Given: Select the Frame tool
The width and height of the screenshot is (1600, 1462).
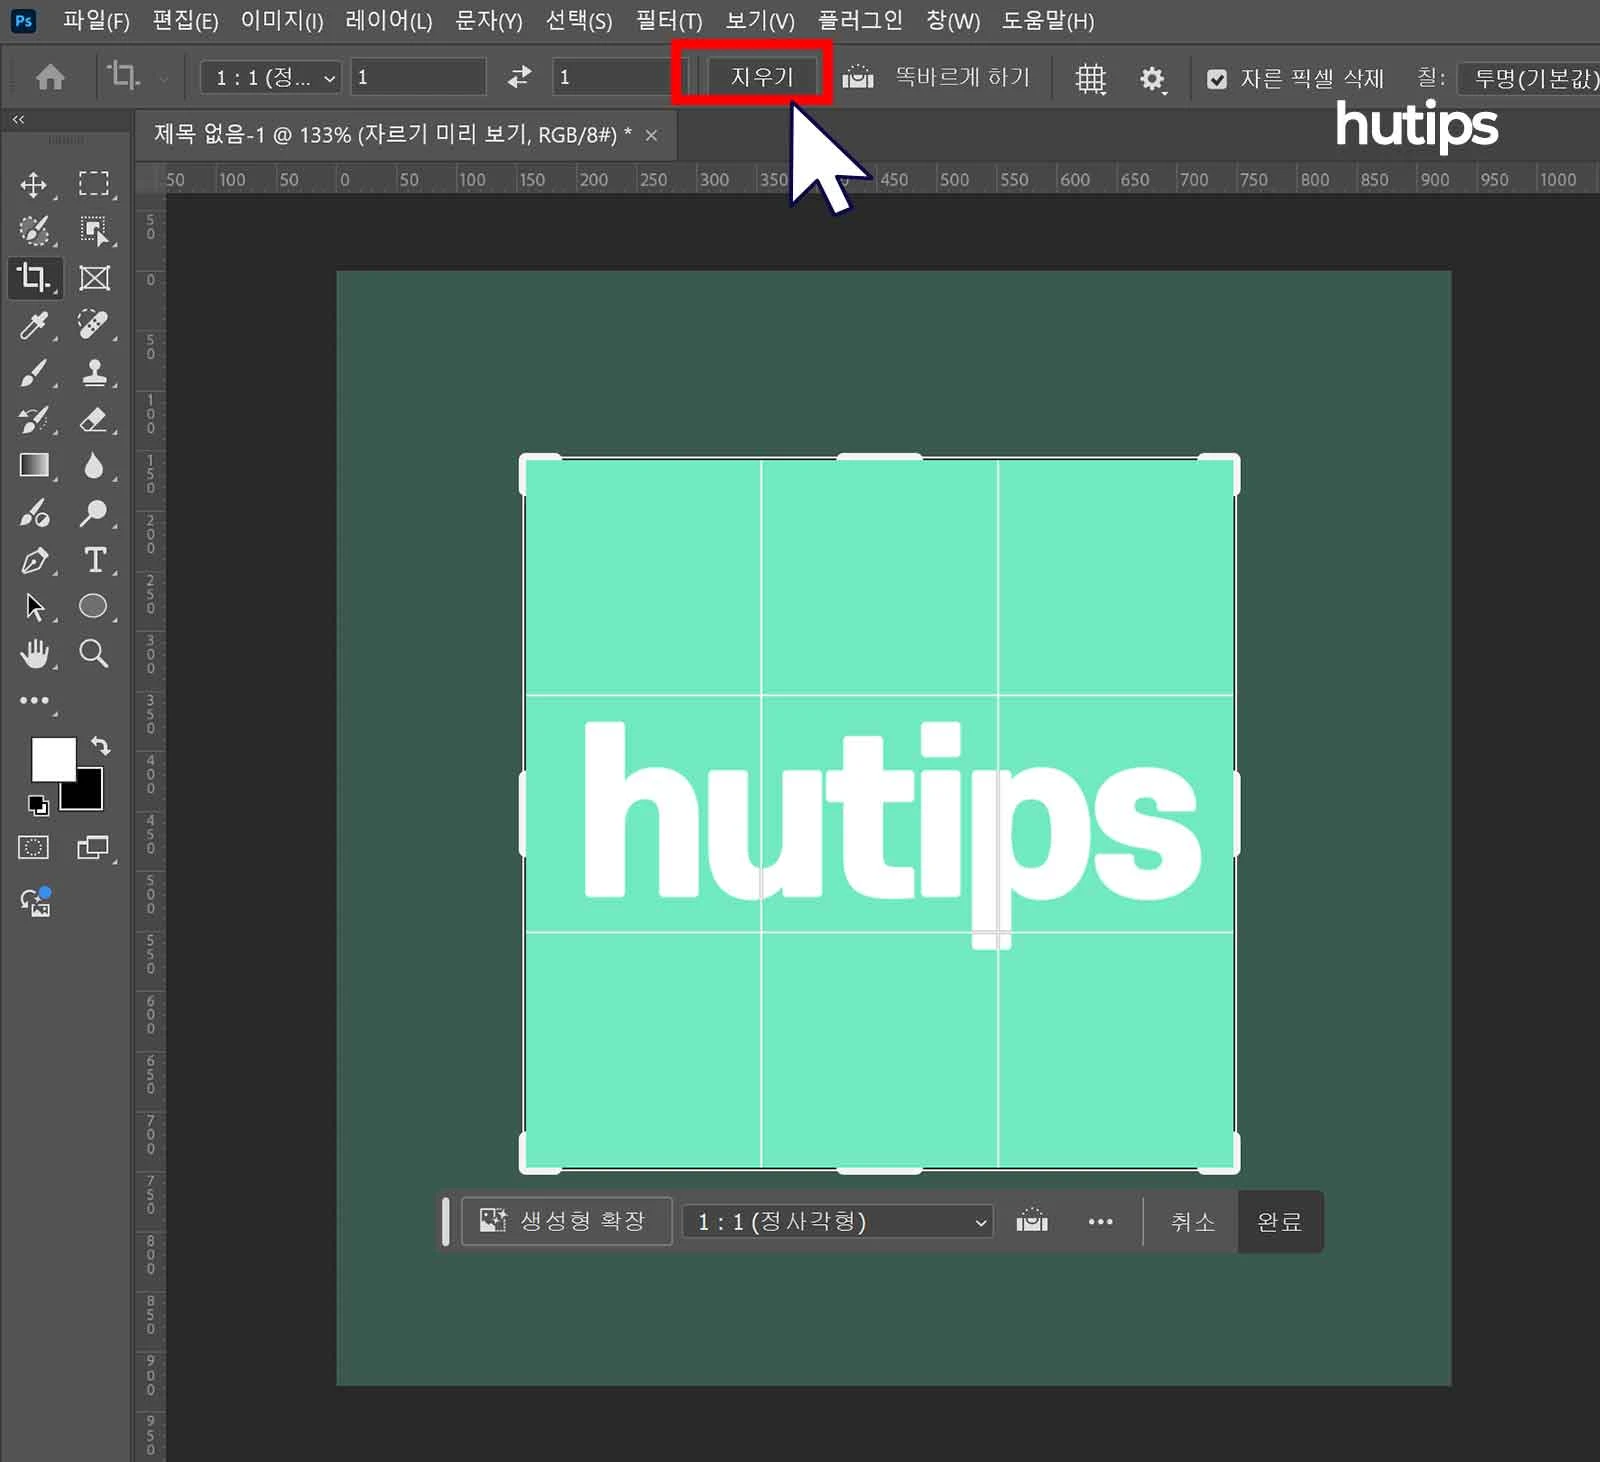Looking at the screenshot, I should pyautogui.click(x=94, y=278).
